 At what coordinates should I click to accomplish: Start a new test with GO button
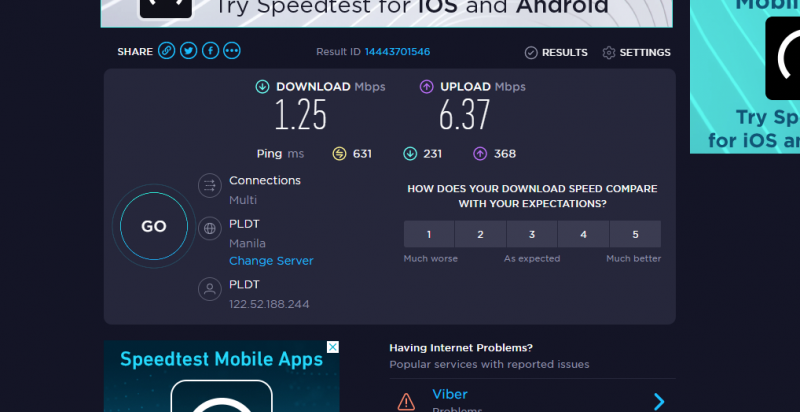[x=154, y=226]
